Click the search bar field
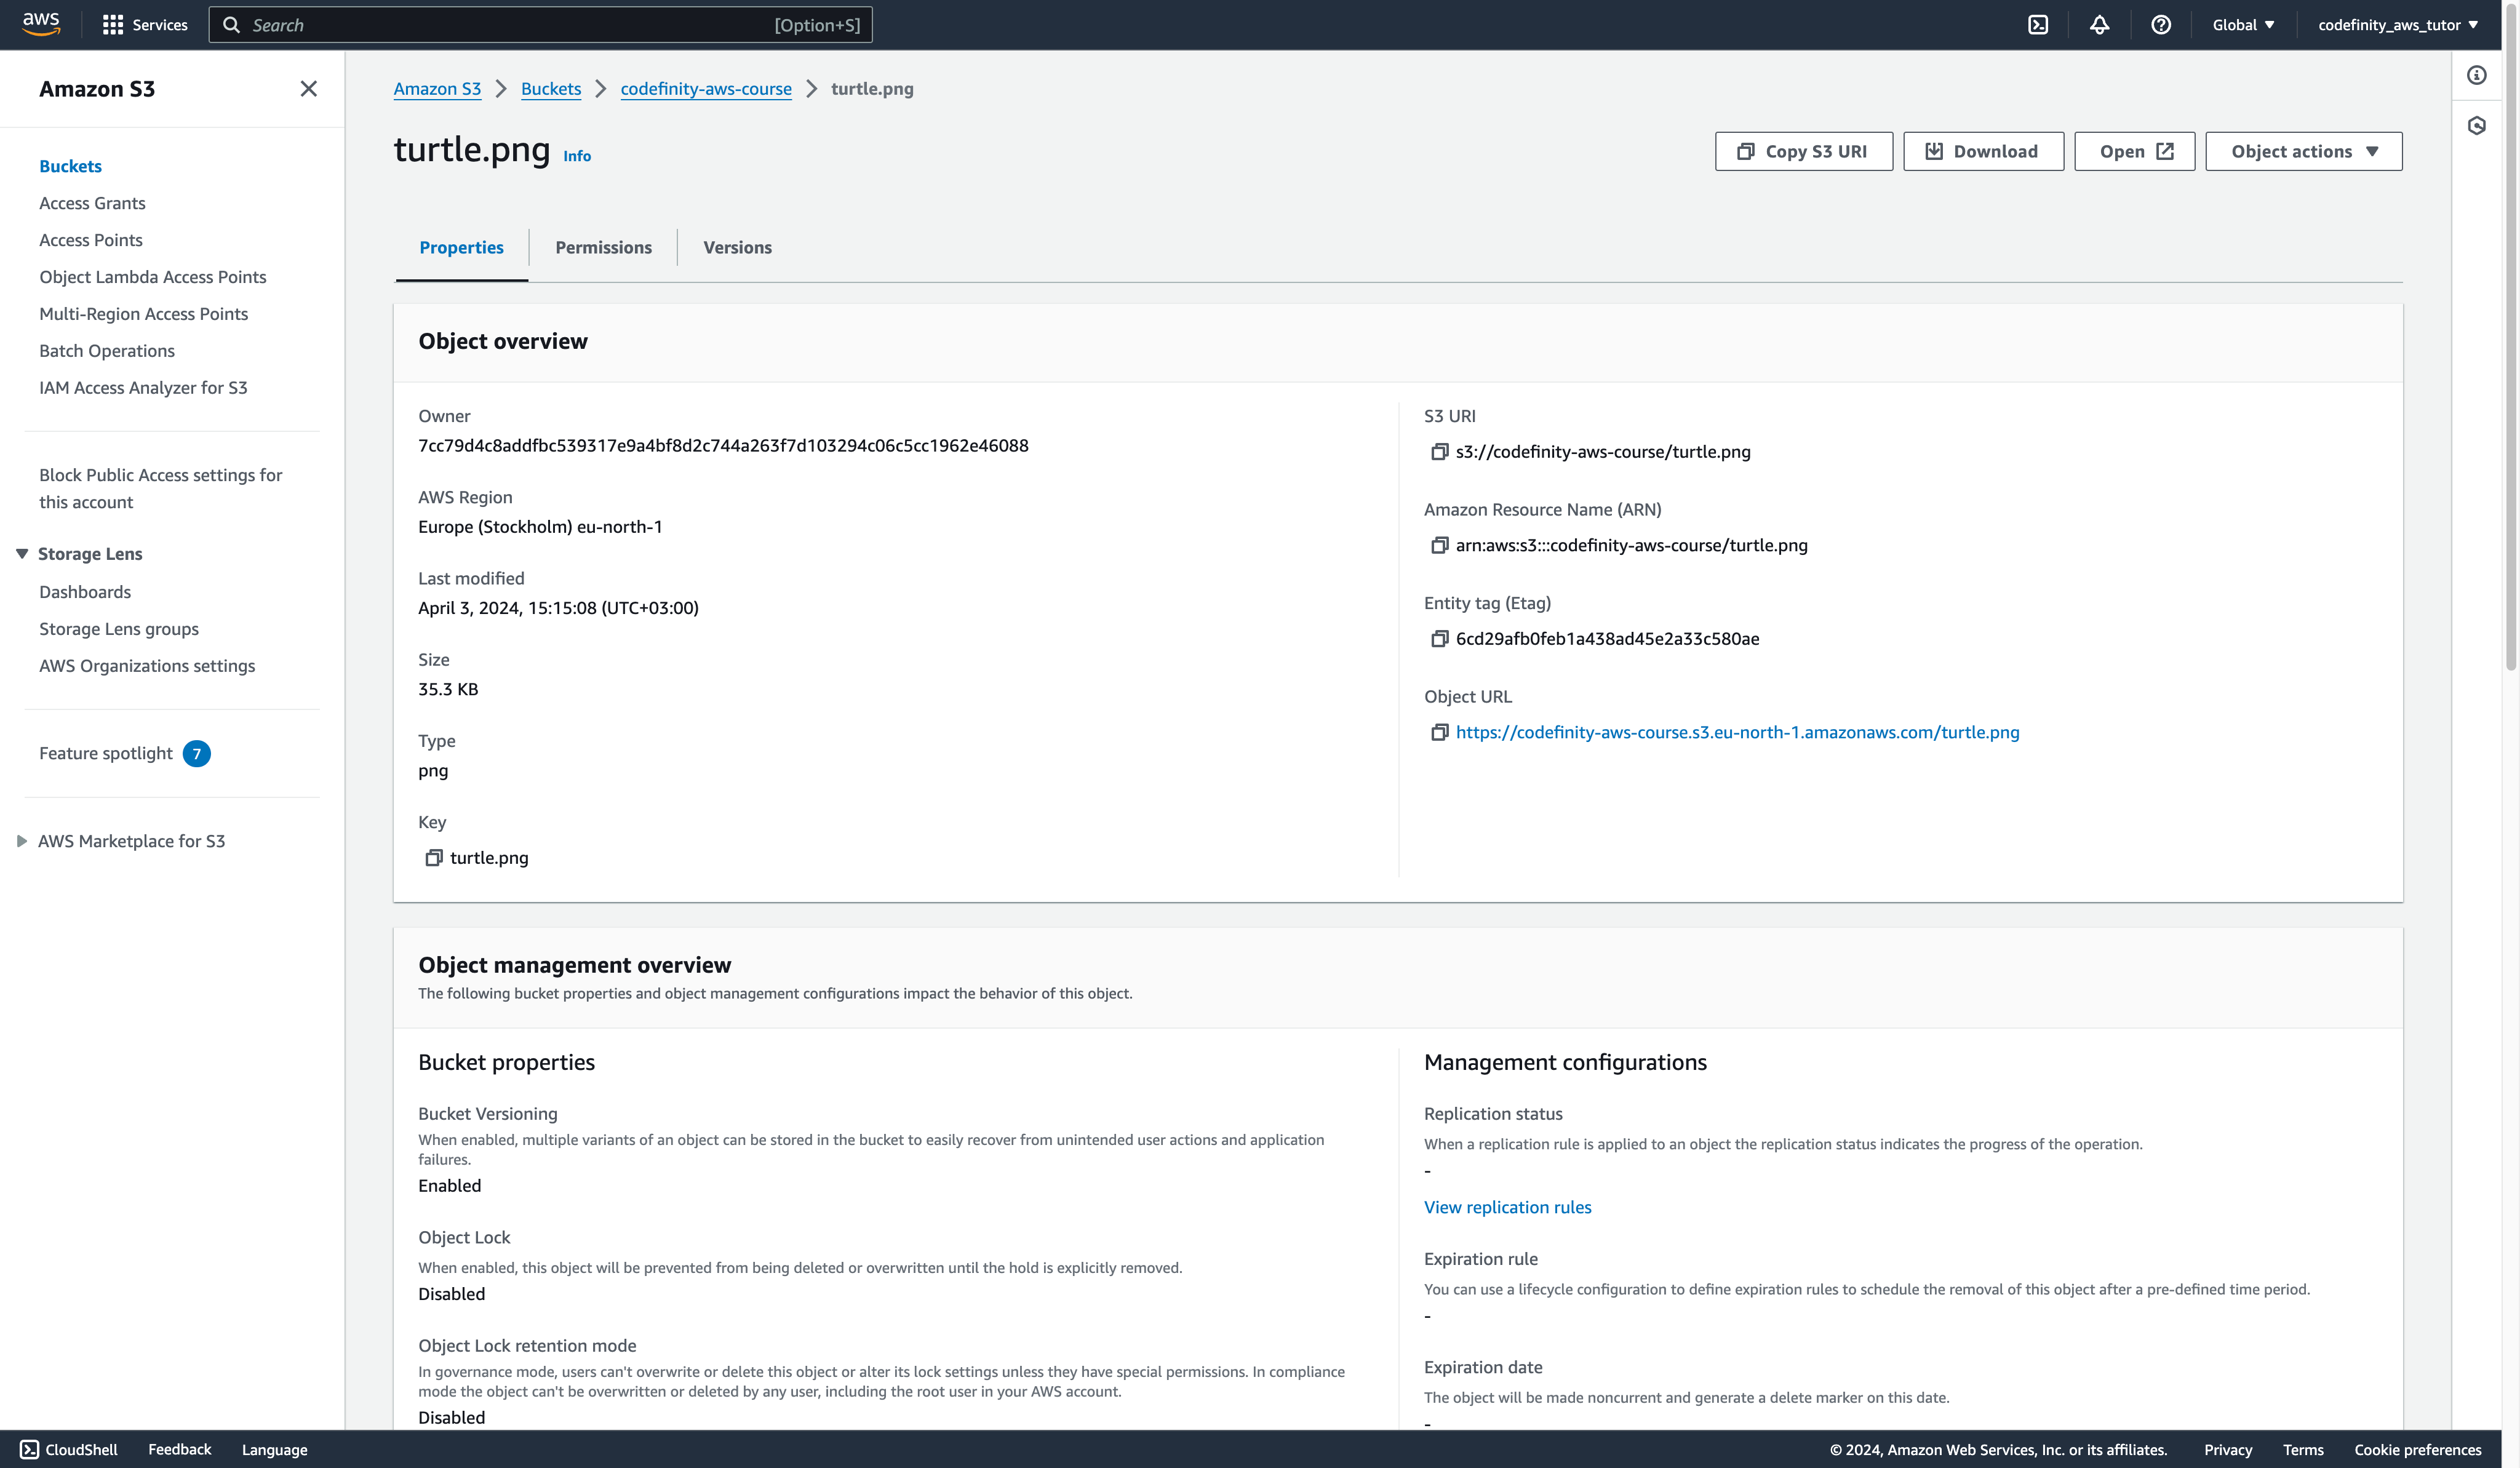Screen dimensions: 2520x1468 (x=540, y=25)
